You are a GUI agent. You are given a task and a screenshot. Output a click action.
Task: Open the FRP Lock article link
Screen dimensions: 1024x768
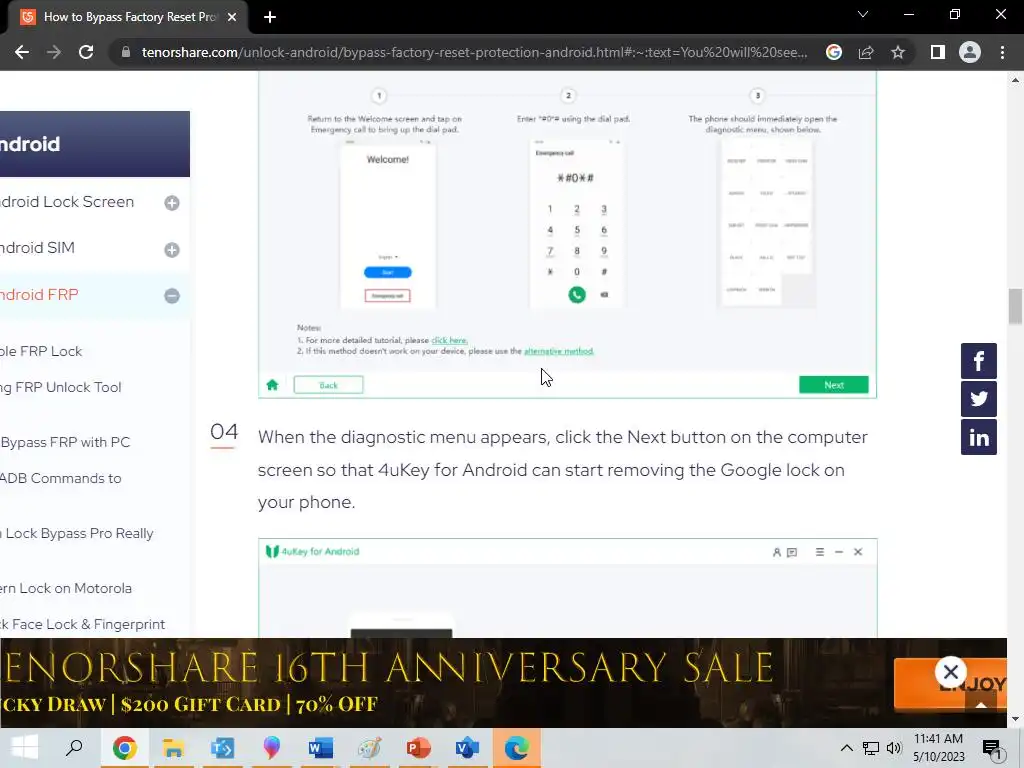(x=41, y=351)
